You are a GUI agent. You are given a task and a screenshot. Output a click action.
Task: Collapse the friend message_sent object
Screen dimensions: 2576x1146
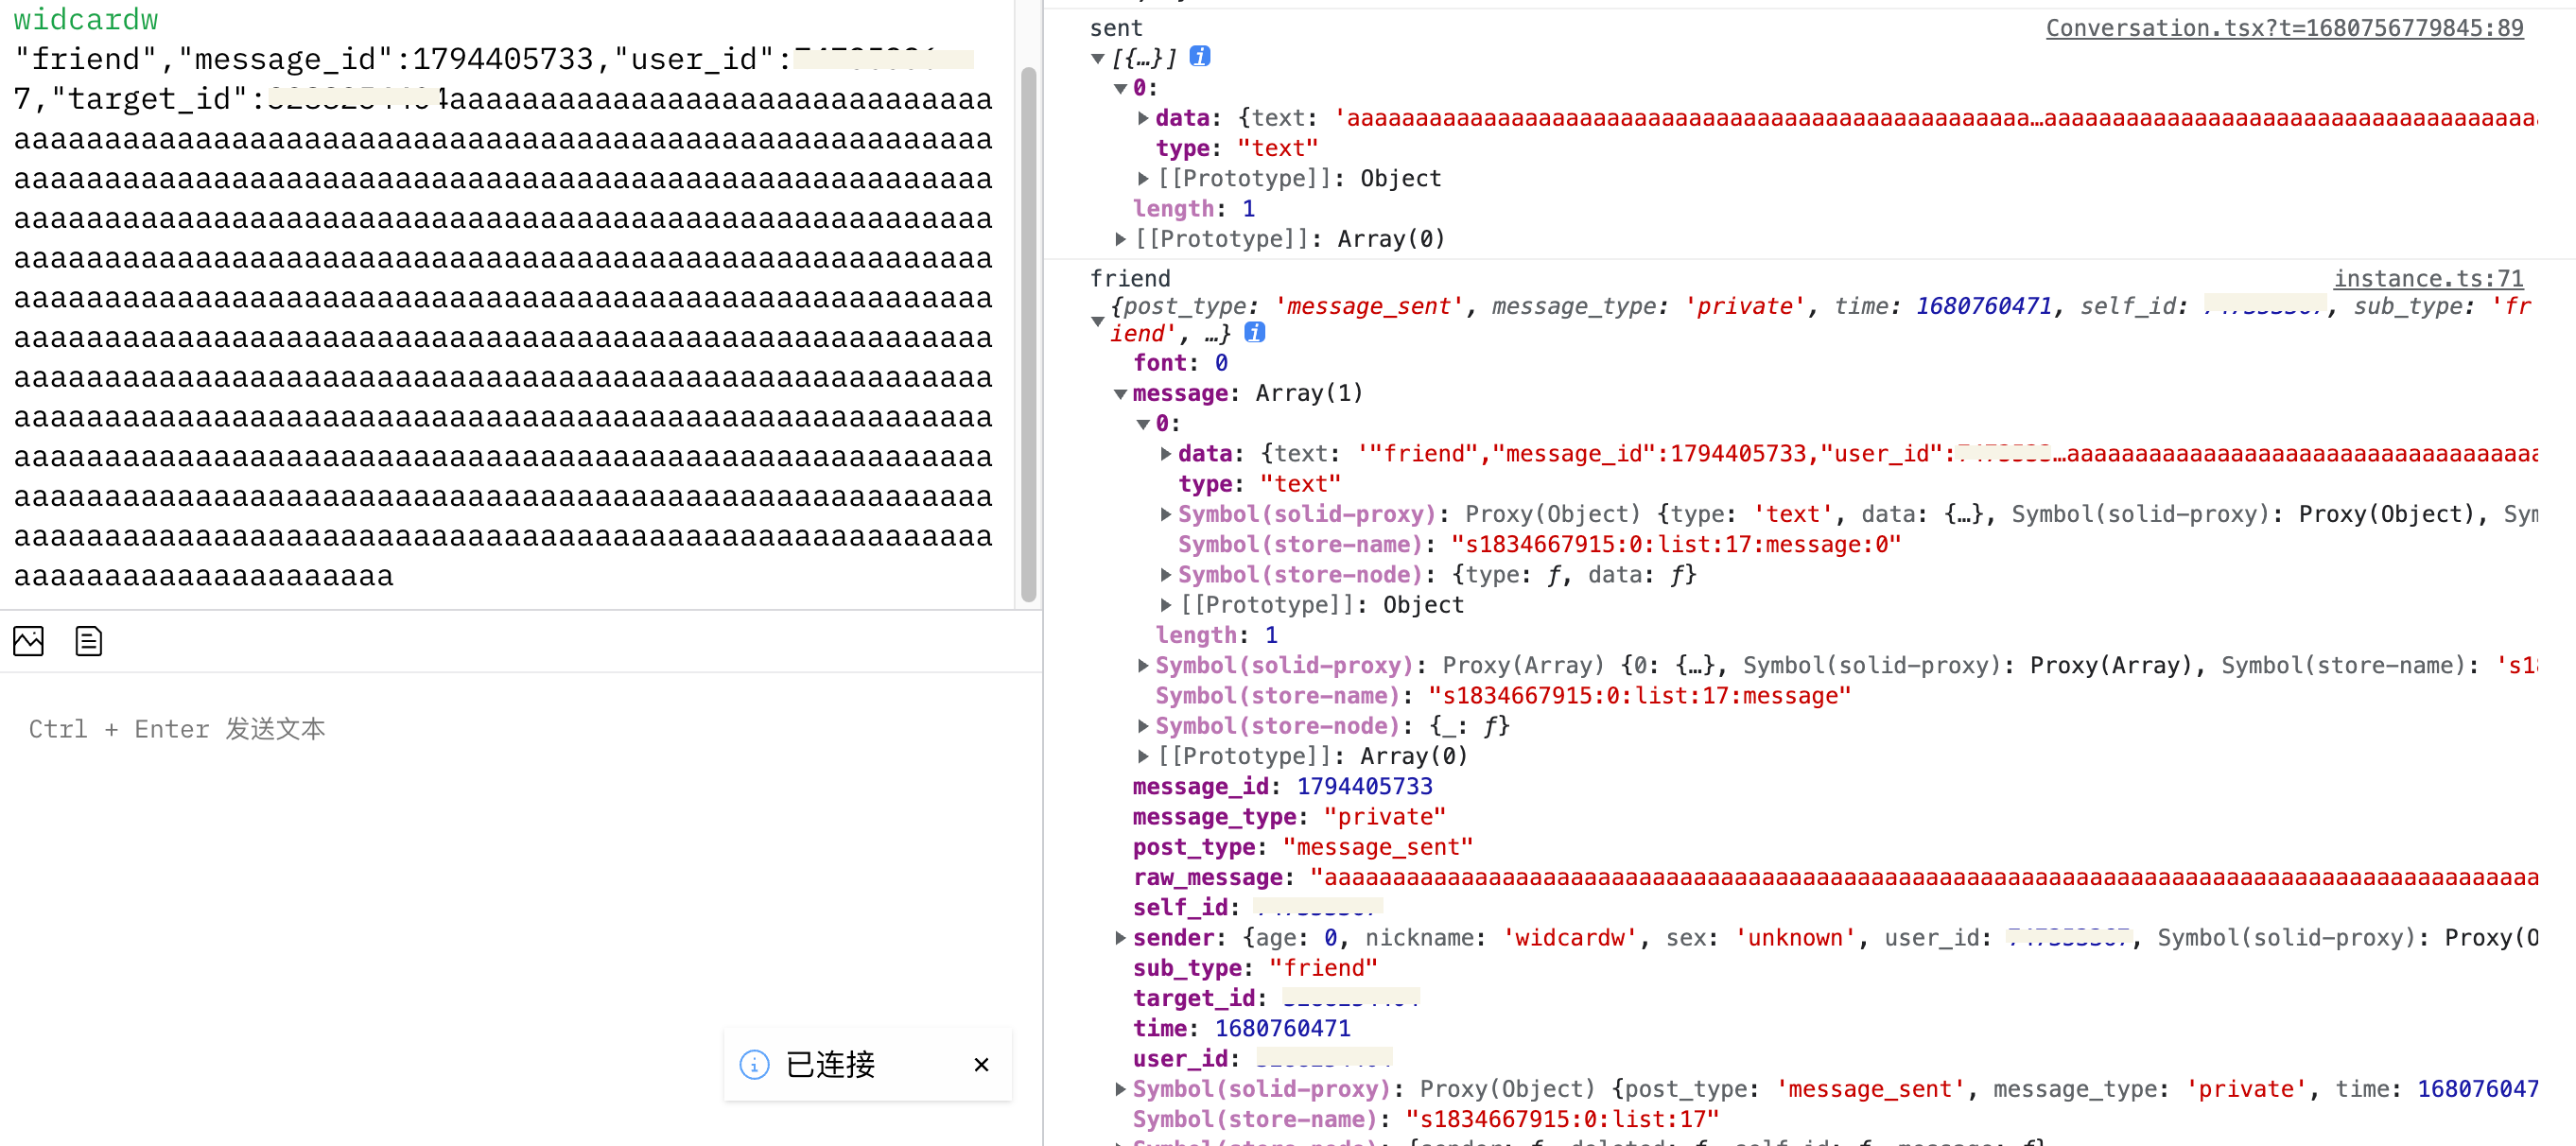tap(1097, 322)
